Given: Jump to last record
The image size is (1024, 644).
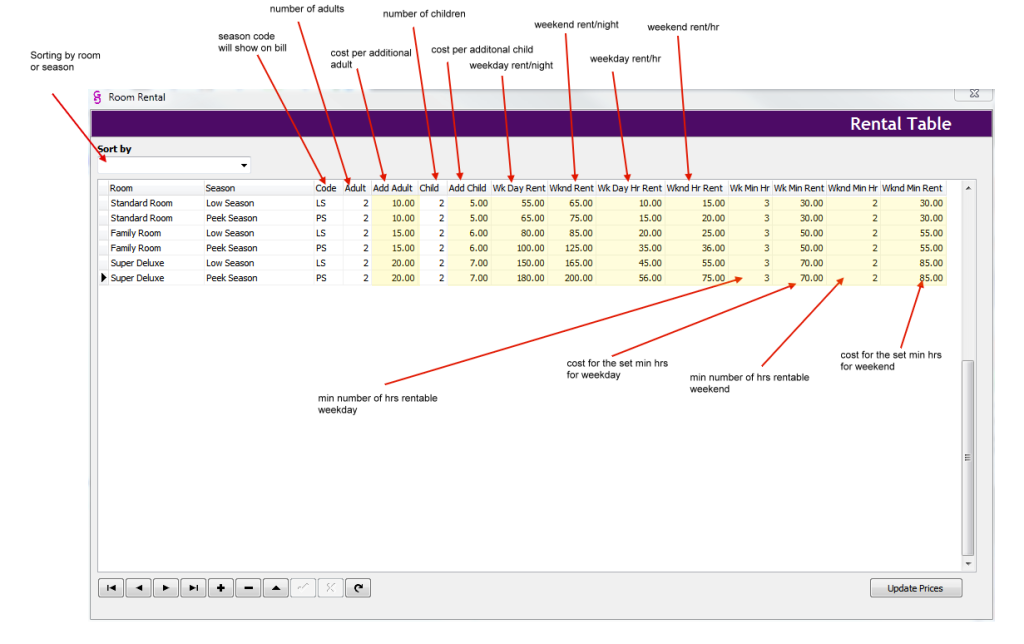Looking at the screenshot, I should (193, 588).
